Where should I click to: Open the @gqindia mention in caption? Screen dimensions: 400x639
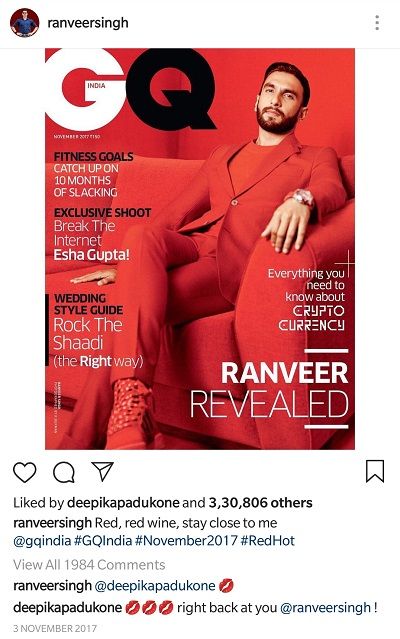click(x=42, y=541)
